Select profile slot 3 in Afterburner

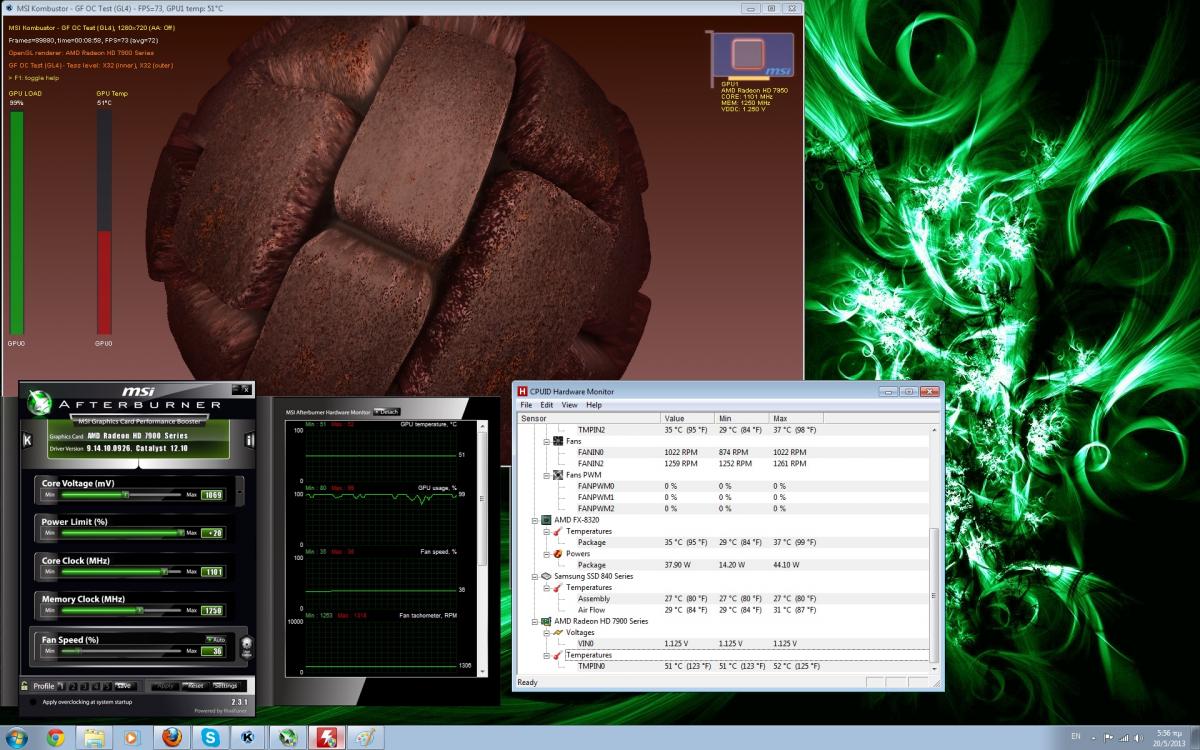(x=85, y=686)
